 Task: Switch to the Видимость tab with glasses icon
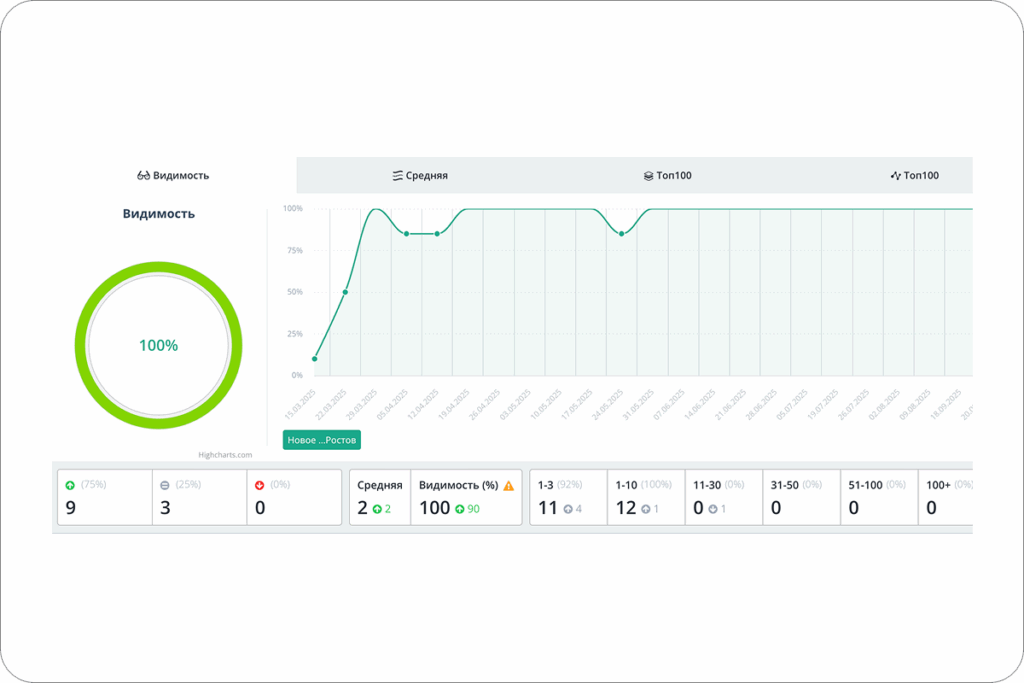(x=173, y=175)
